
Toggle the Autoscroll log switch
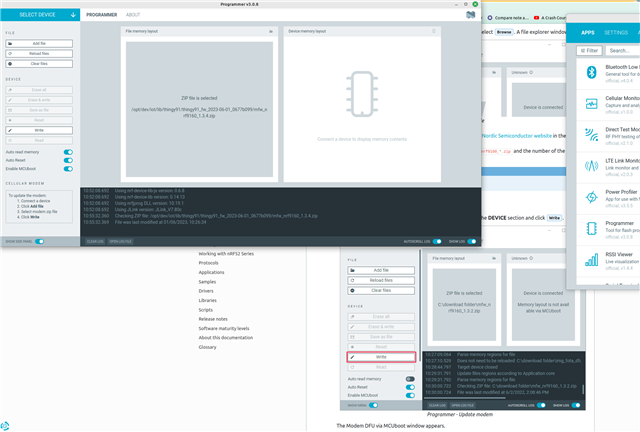point(437,241)
